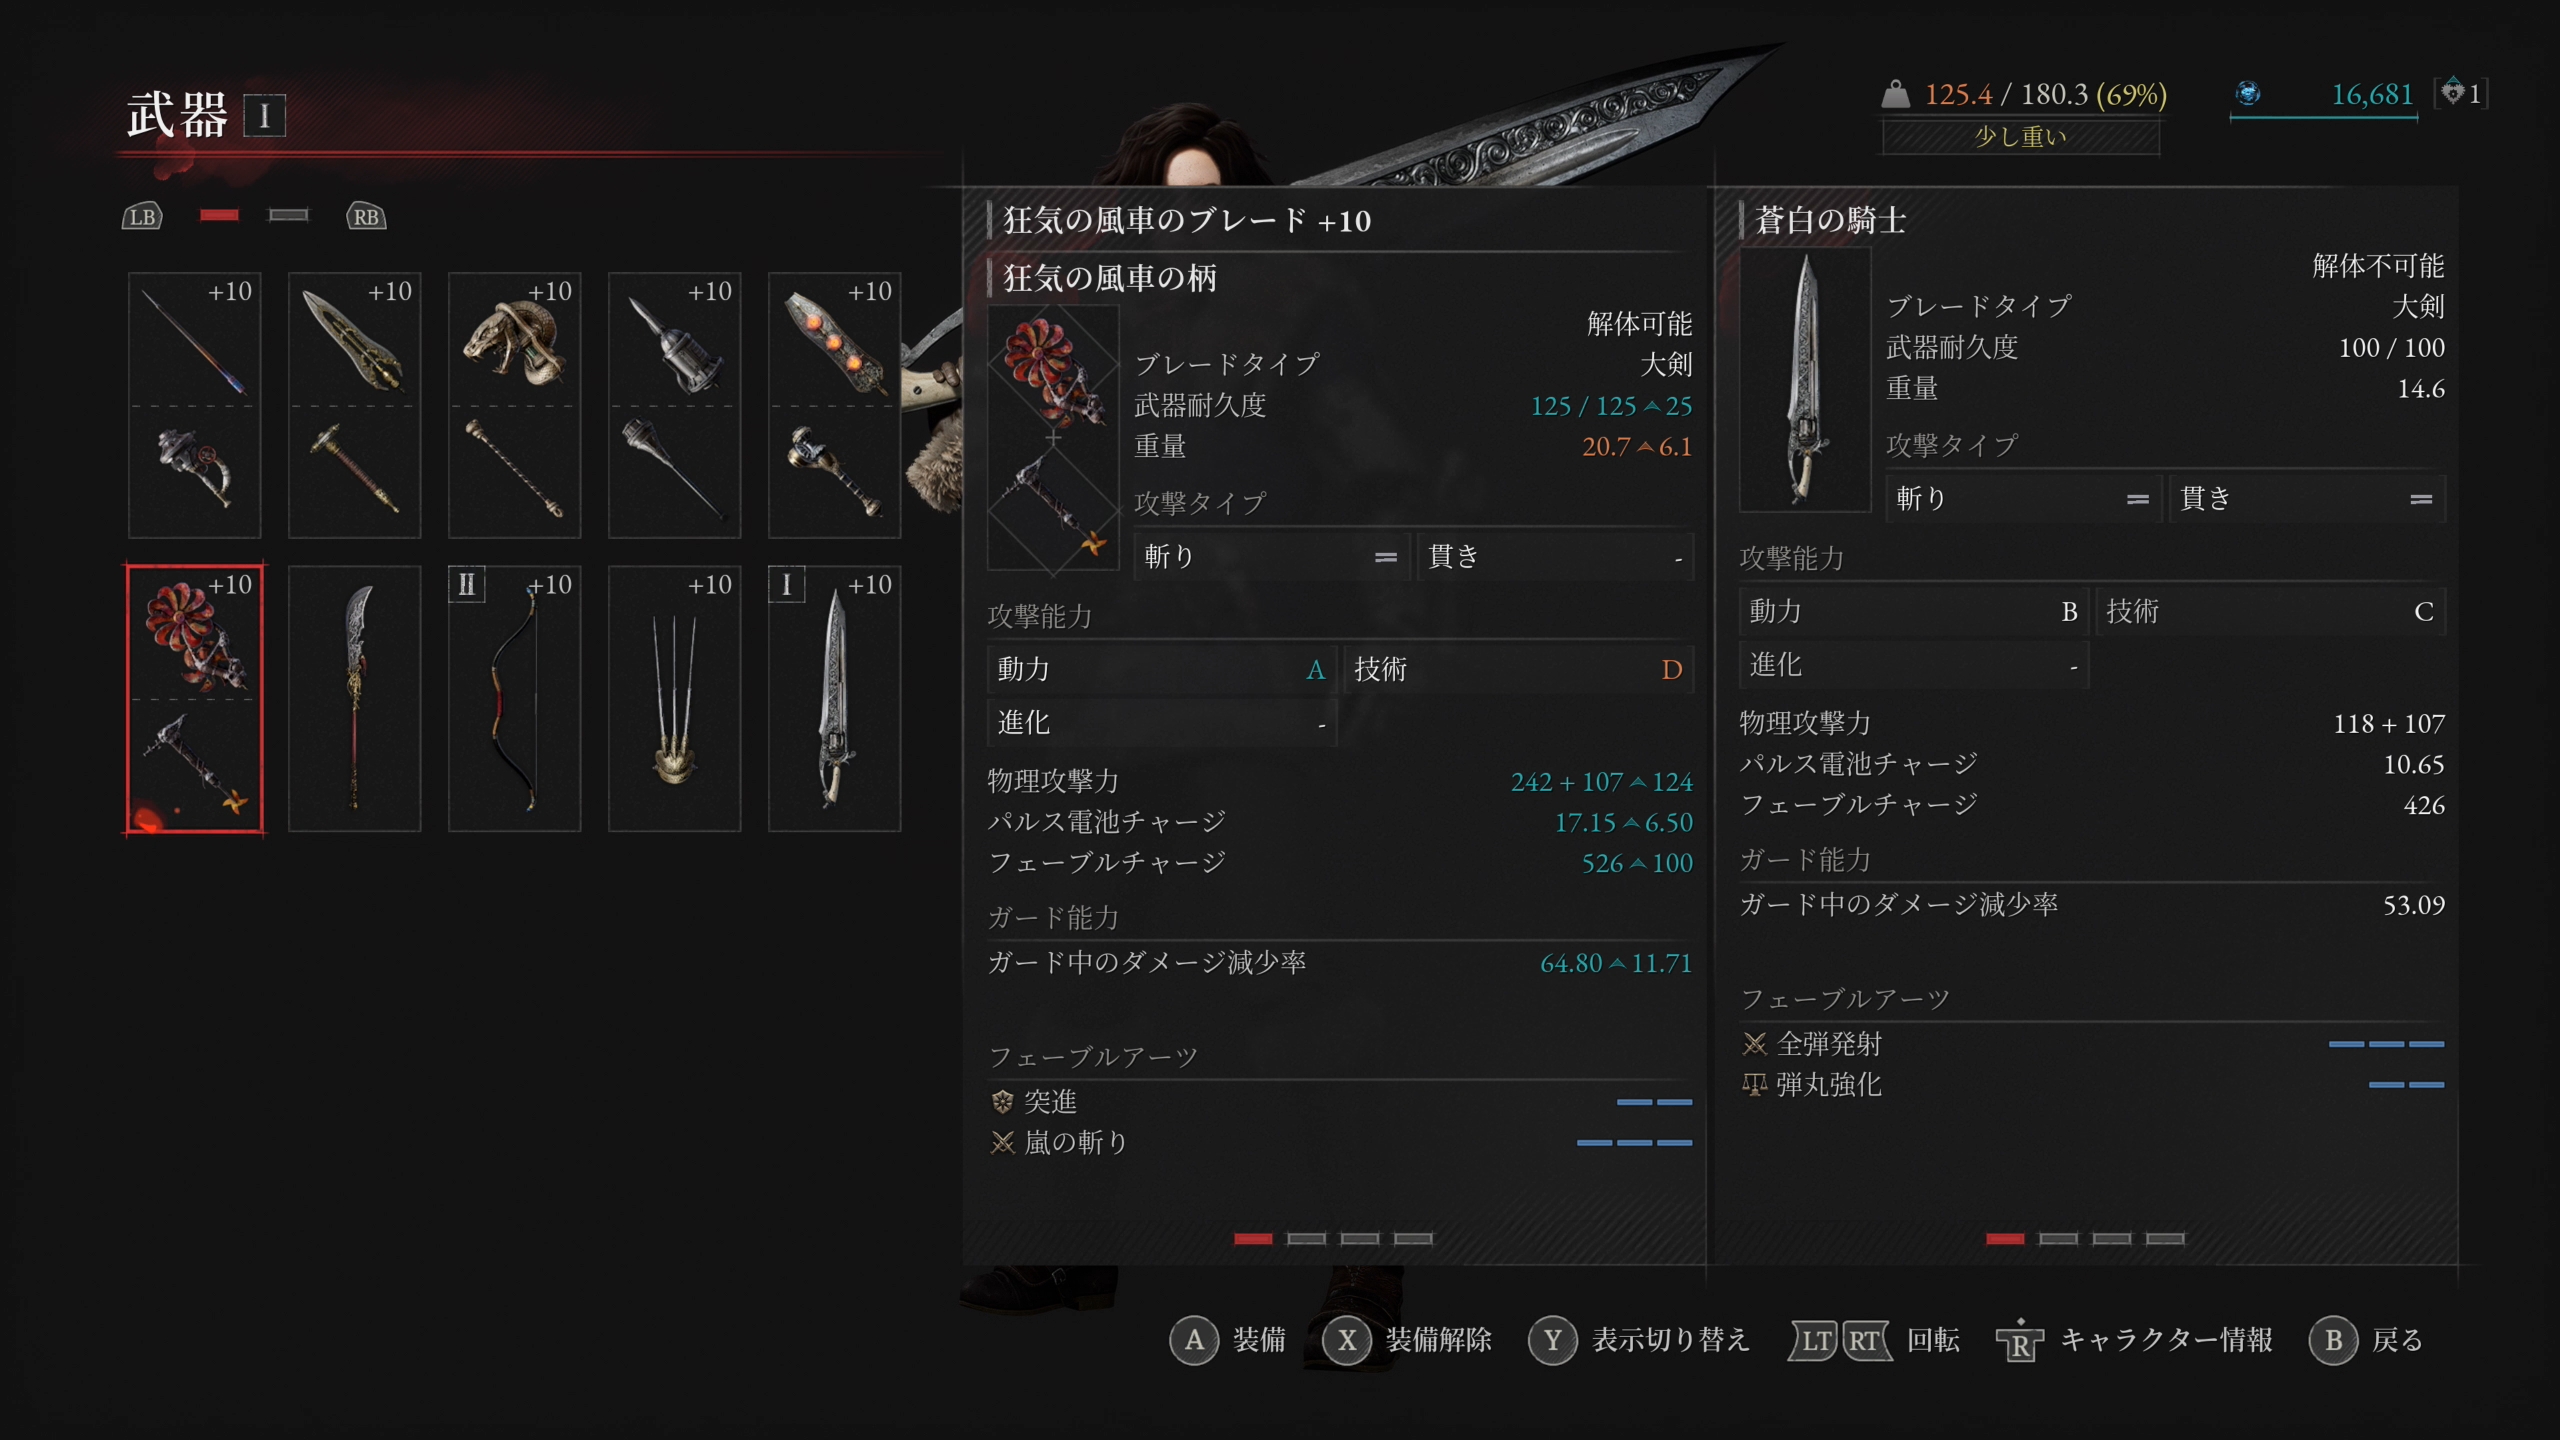Select the rapier weapon with wrench handle

194,405
